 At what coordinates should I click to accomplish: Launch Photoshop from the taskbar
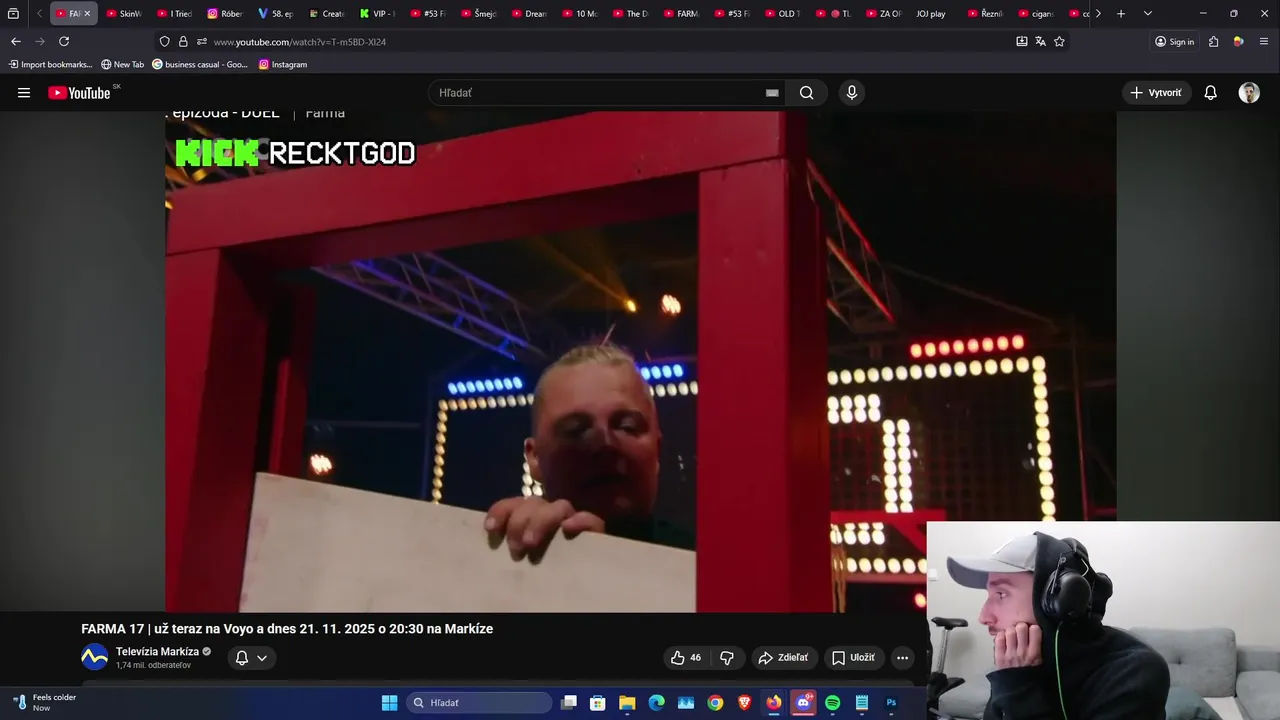click(891, 703)
